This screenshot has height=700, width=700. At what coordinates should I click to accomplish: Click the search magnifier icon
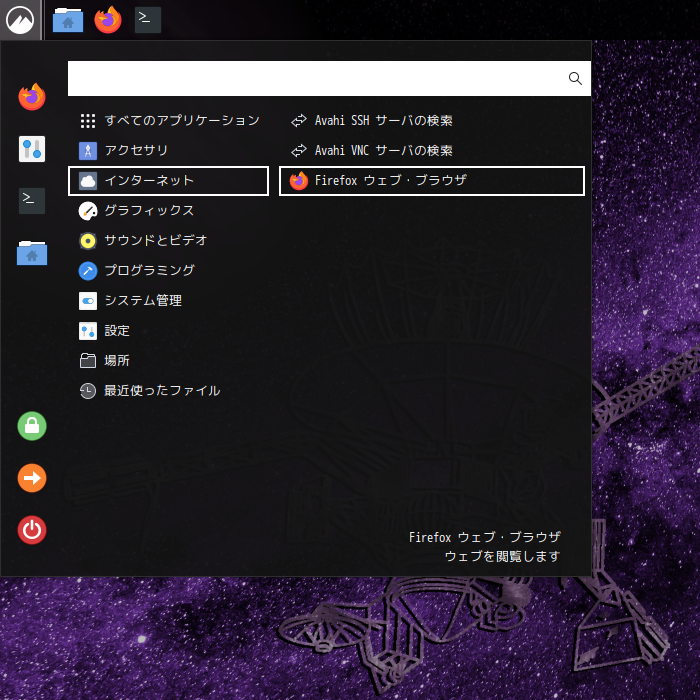pos(575,79)
